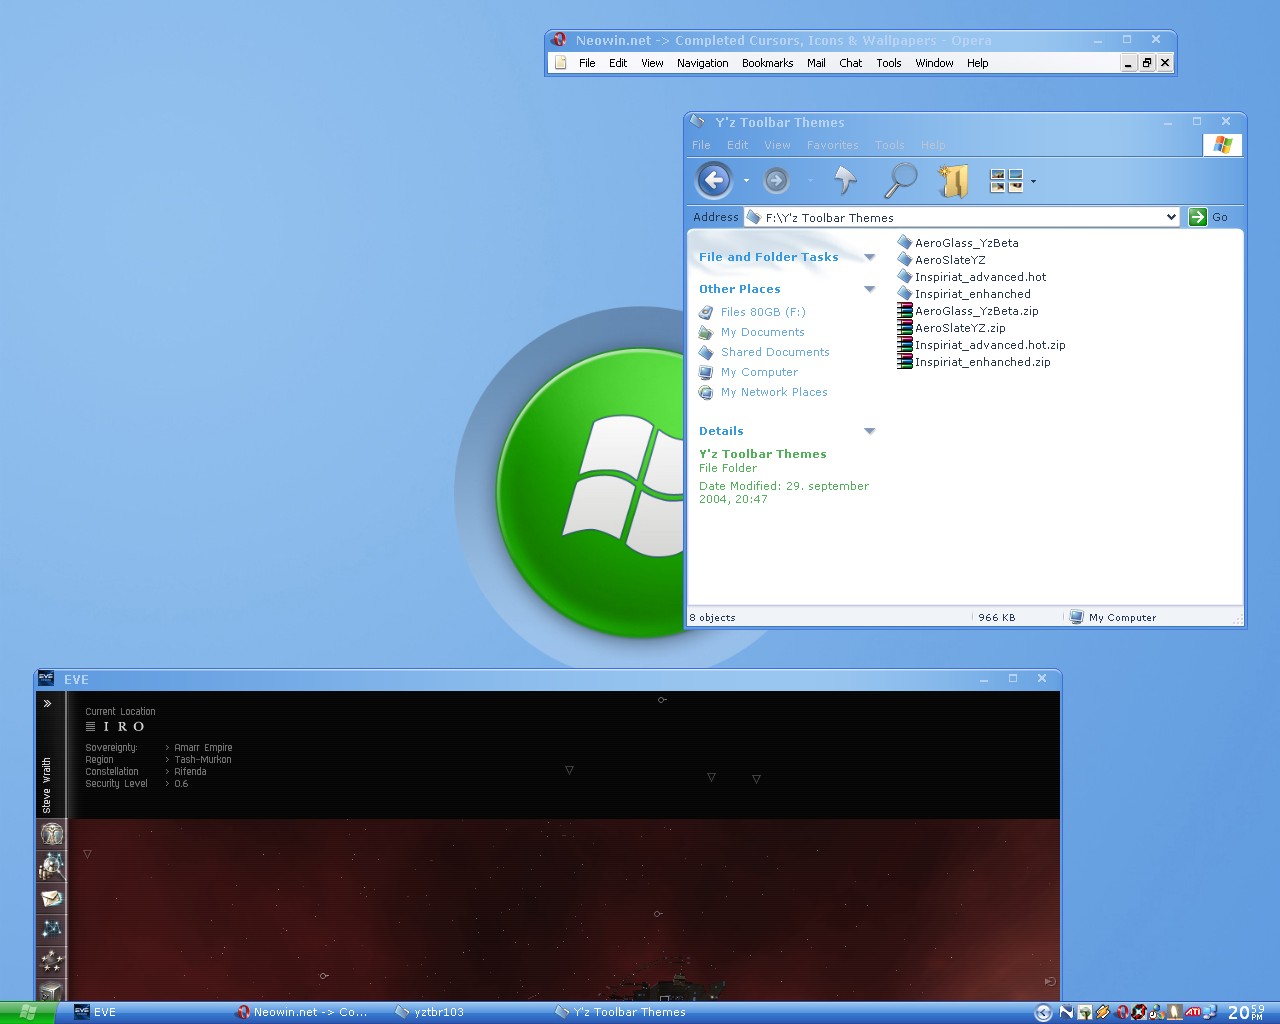Viewport: 1280px width, 1024px height.
Task: Click the Go button beside address bar
Action: 1208,217
